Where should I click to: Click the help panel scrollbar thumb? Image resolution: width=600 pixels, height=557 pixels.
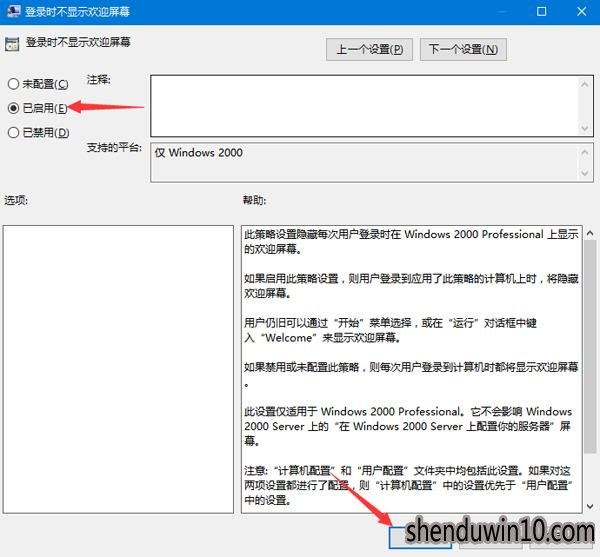[x=590, y=347]
